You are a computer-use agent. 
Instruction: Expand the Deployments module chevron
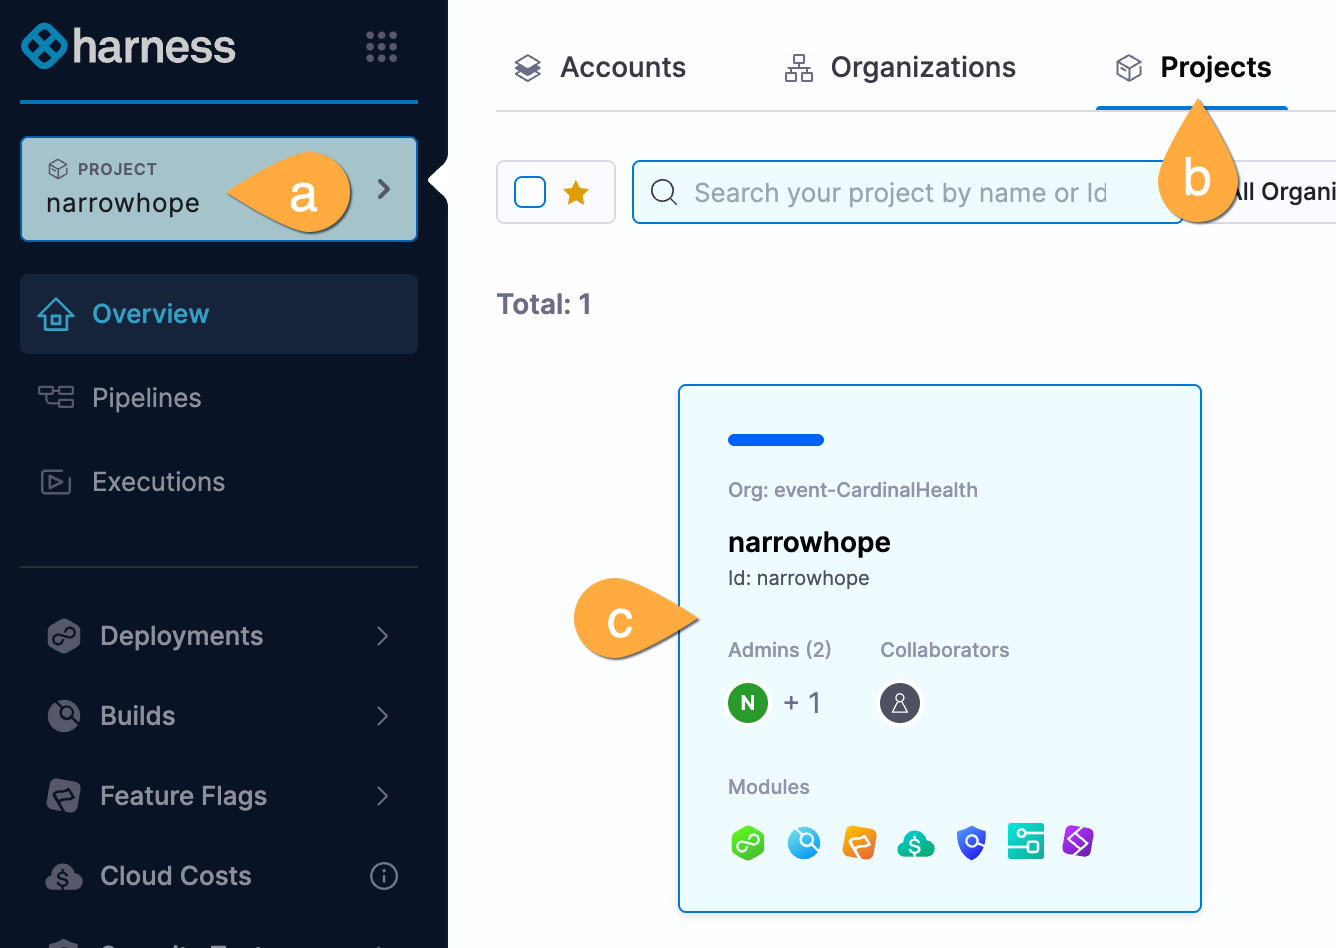(383, 636)
